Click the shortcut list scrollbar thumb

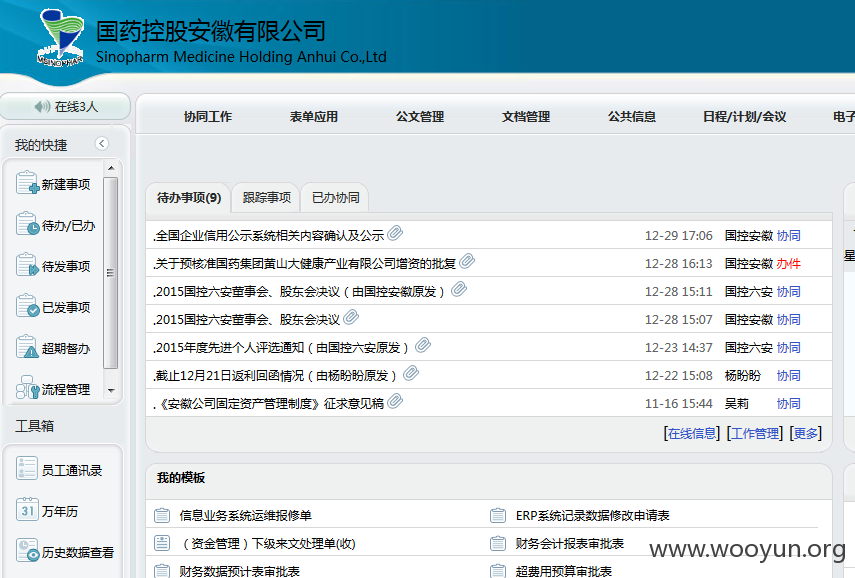pos(111,273)
